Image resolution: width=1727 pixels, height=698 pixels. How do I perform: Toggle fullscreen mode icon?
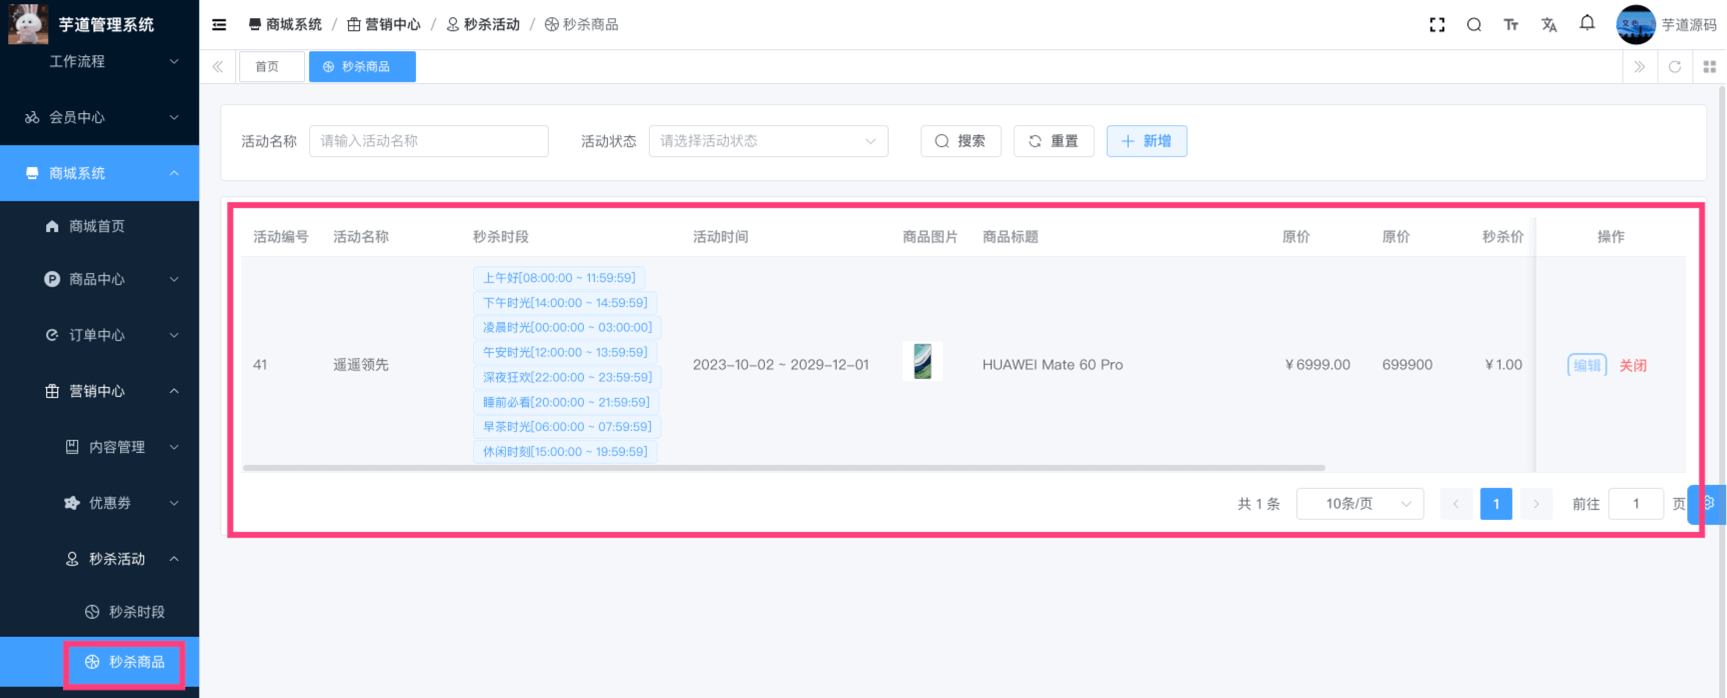coord(1437,25)
